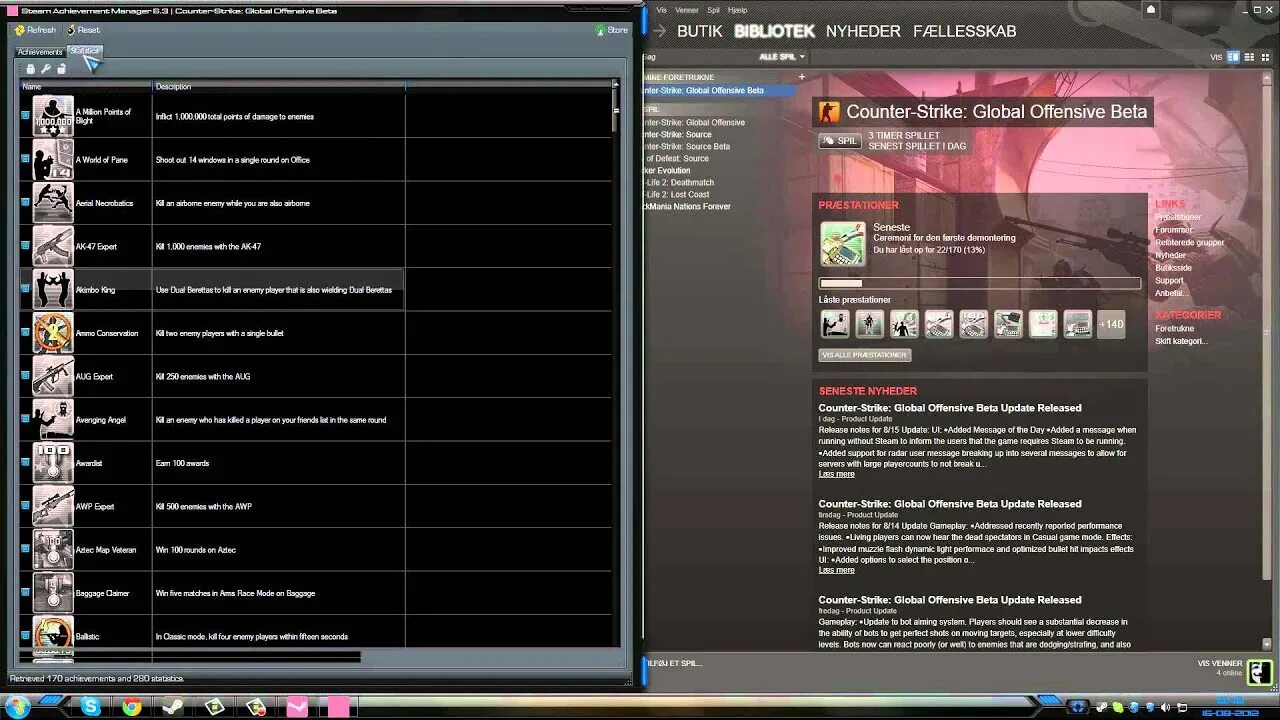The image size is (1280, 720).
Task: Click the Awardist achievement icon
Action: tap(53, 463)
